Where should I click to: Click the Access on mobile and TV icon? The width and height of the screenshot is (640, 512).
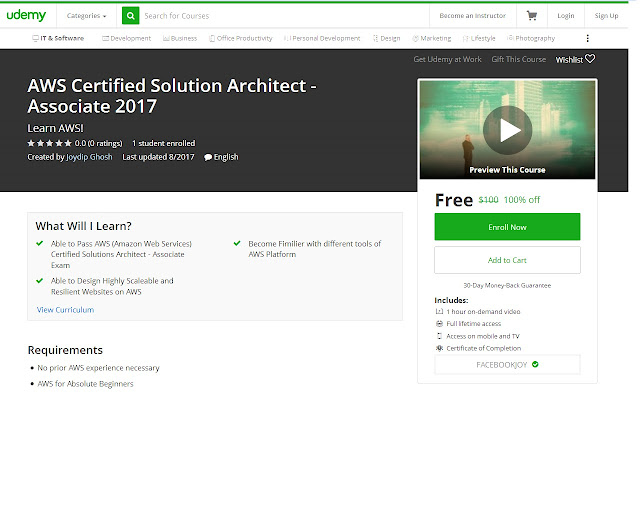tap(439, 336)
